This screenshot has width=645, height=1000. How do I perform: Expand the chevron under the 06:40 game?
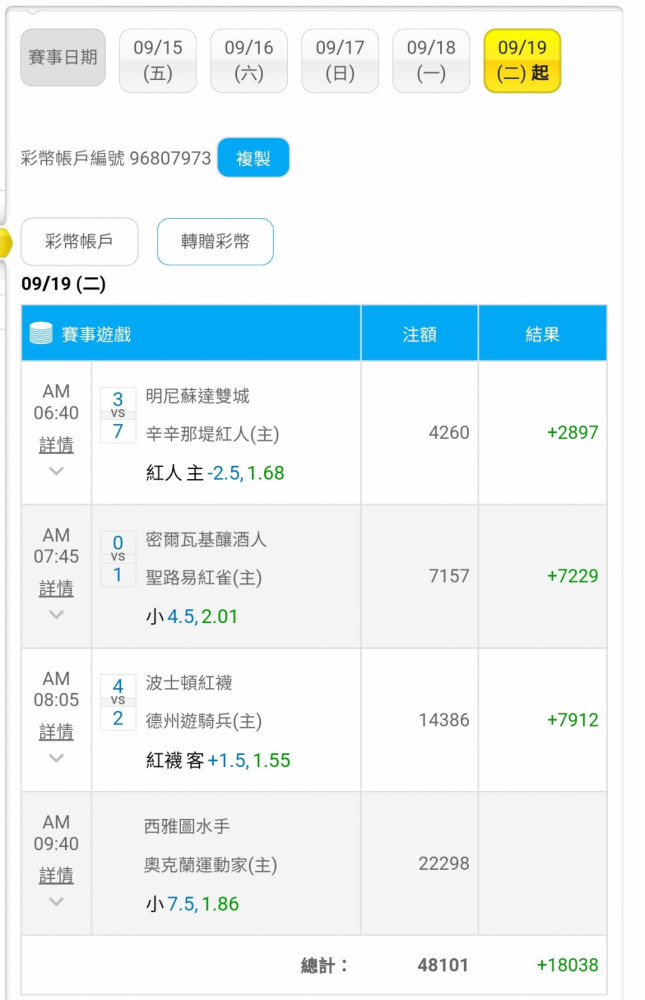click(56, 471)
